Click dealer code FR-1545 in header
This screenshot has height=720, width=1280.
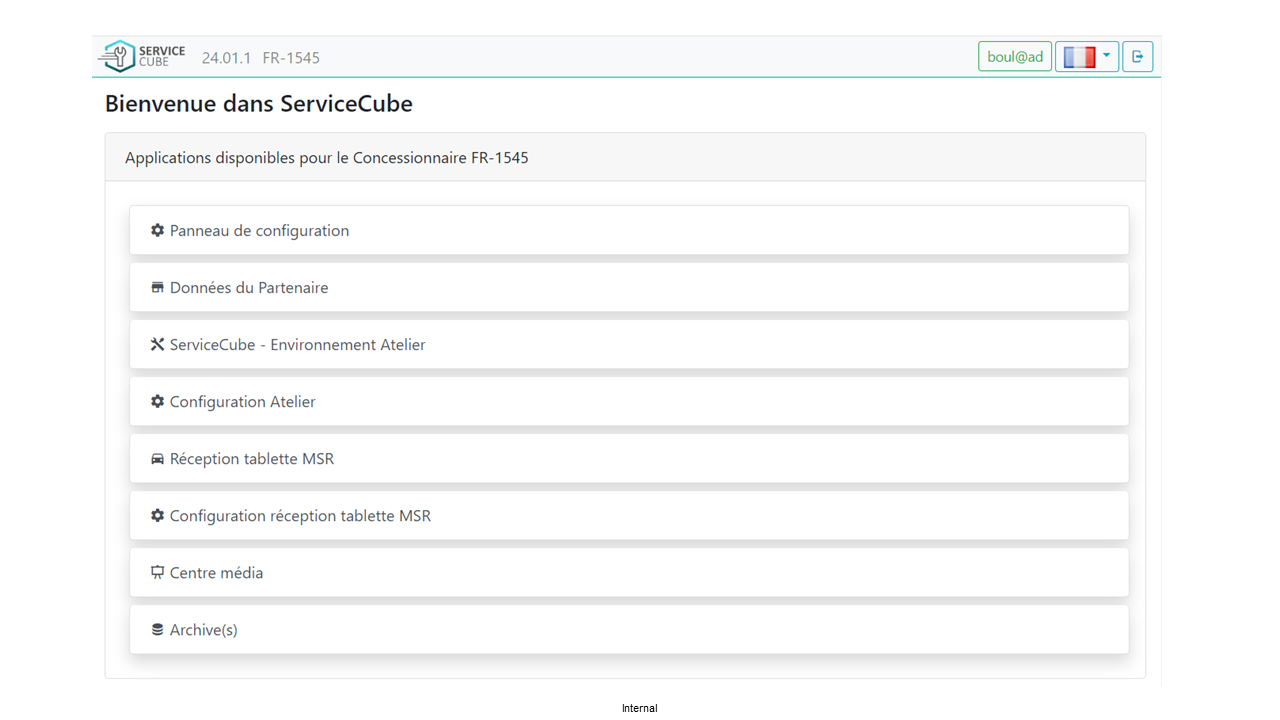[x=291, y=58]
